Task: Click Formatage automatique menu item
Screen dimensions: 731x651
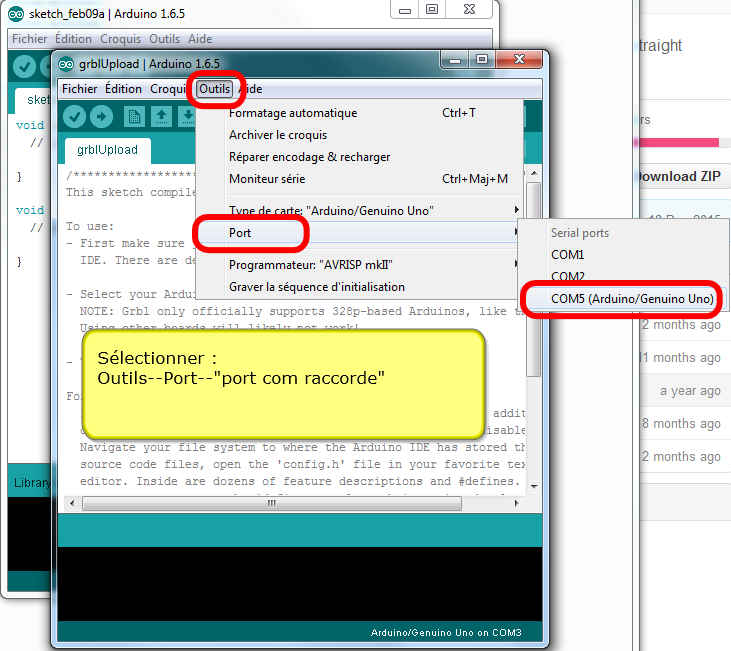Action: click(x=292, y=113)
